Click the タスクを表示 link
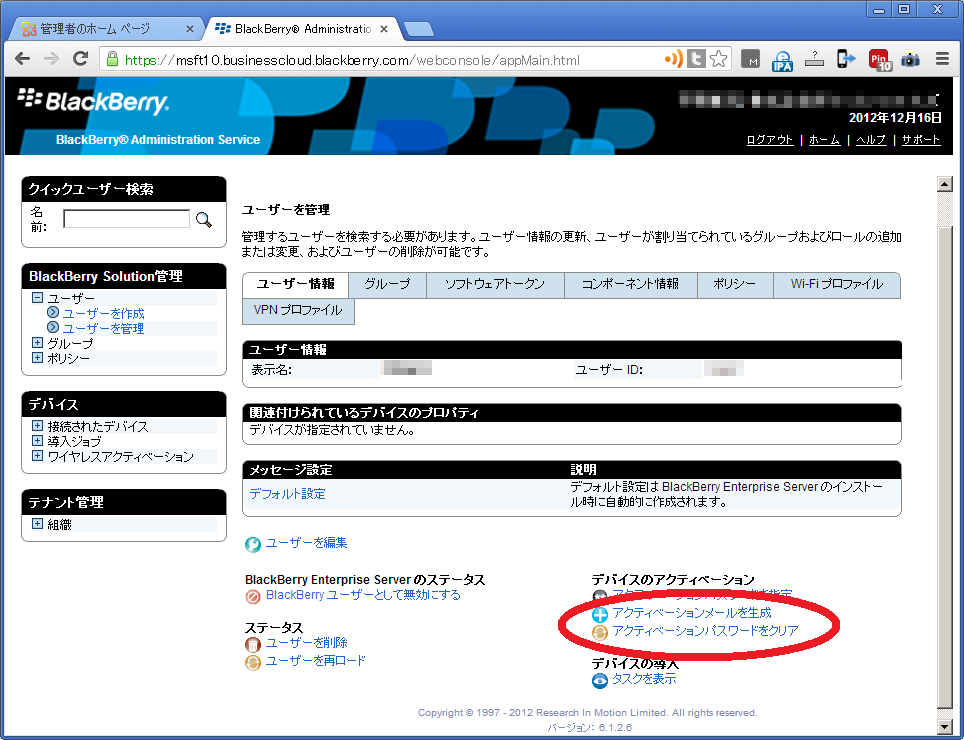This screenshot has width=964, height=740. tap(644, 680)
